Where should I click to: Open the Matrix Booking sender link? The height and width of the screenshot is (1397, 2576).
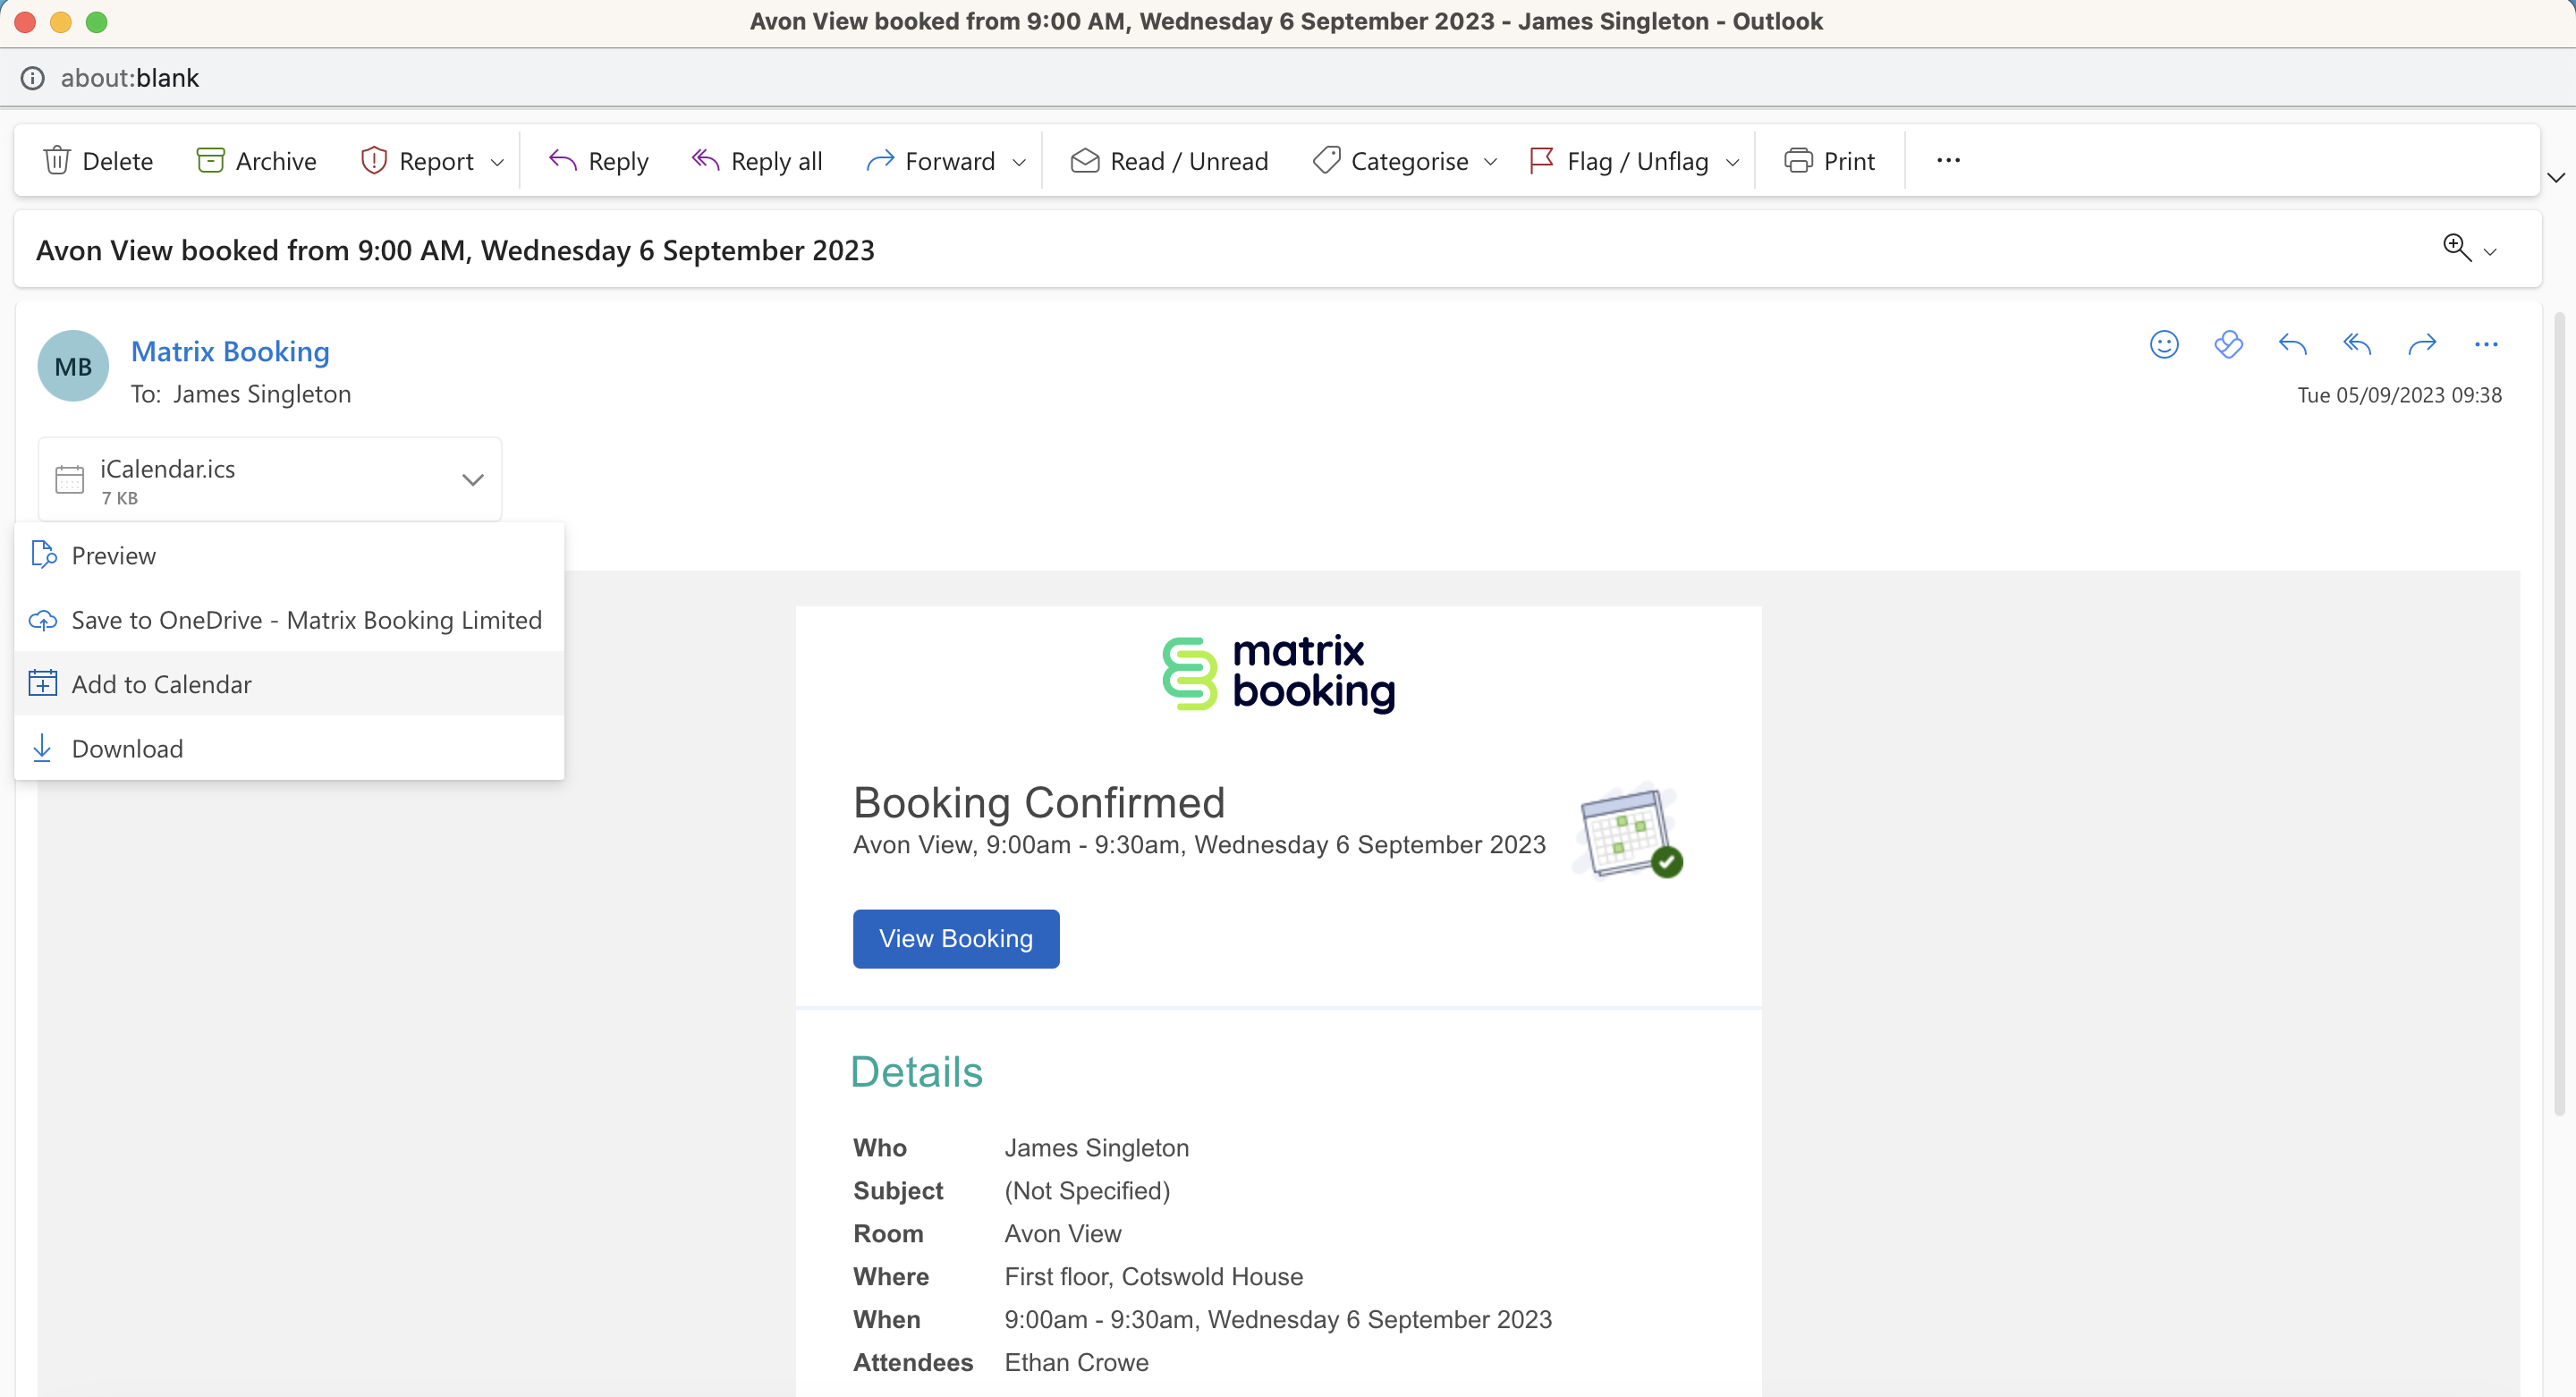pos(230,351)
